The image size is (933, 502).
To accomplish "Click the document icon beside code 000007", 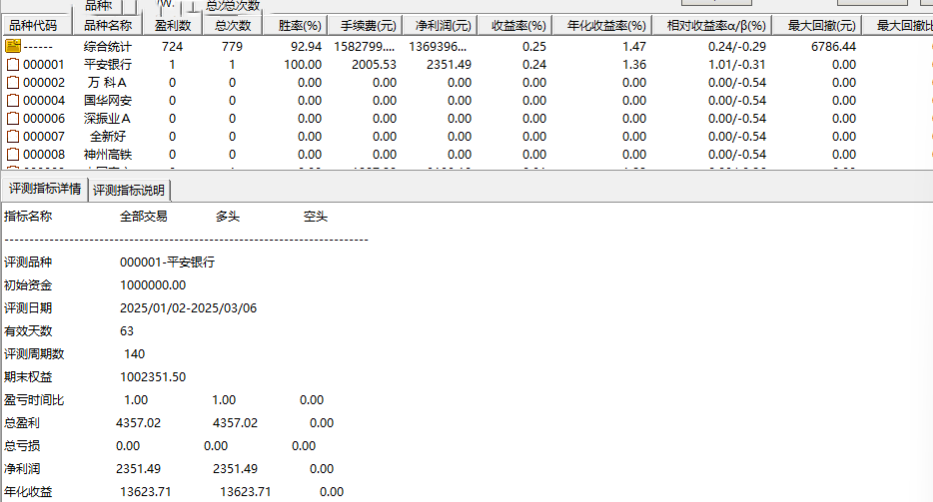I will pyautogui.click(x=13, y=137).
